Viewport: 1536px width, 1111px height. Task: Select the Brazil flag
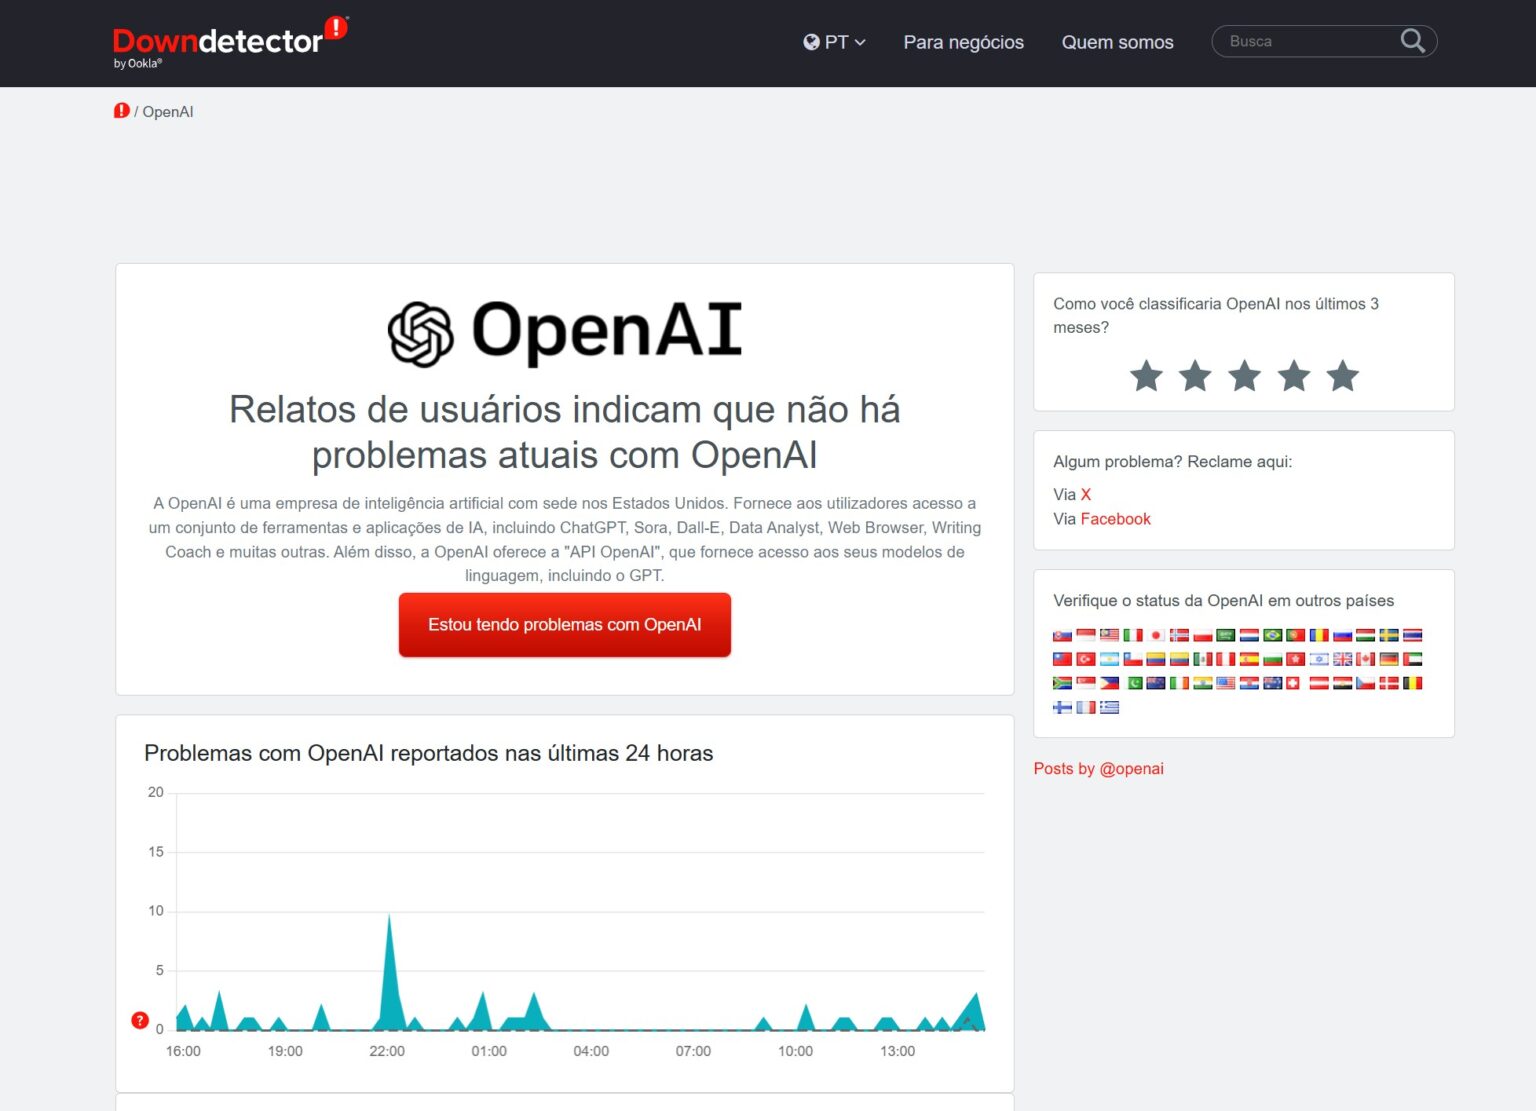tap(1272, 635)
